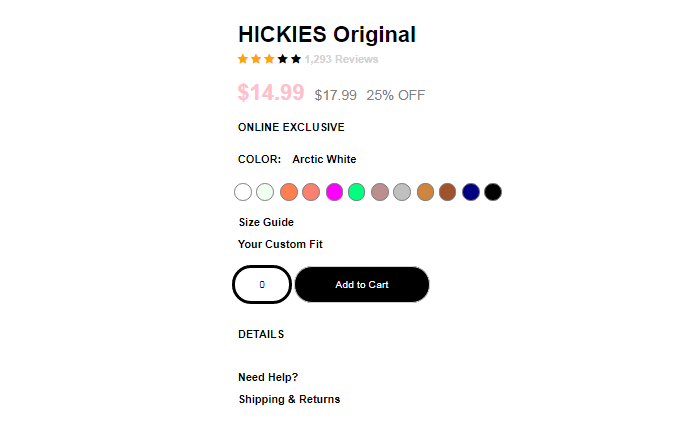Image resolution: width=681 pixels, height=436 pixels.
Task: Pick the dusty rose color swatch
Action: pos(380,192)
